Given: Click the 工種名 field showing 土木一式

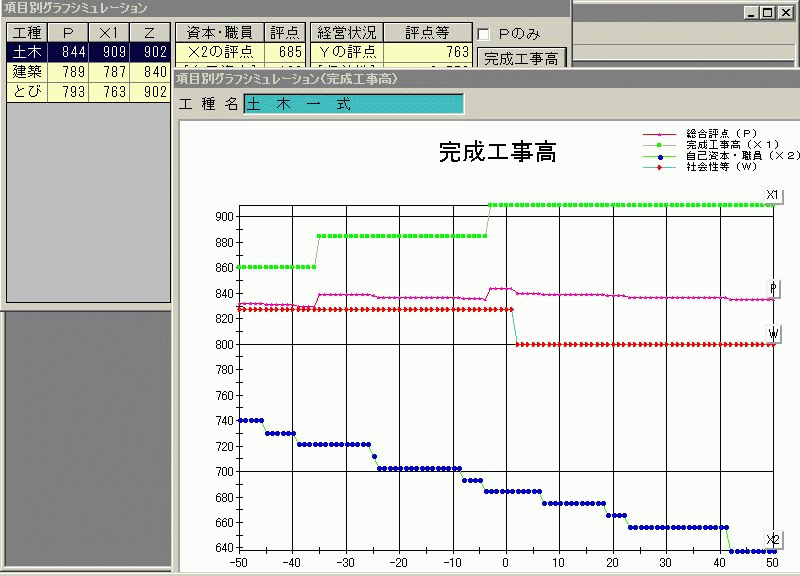Looking at the screenshot, I should tap(354, 105).
